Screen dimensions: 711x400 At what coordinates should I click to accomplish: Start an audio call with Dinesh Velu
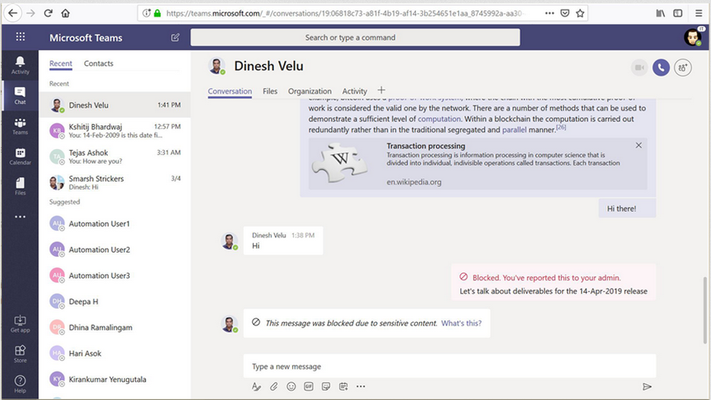click(661, 68)
